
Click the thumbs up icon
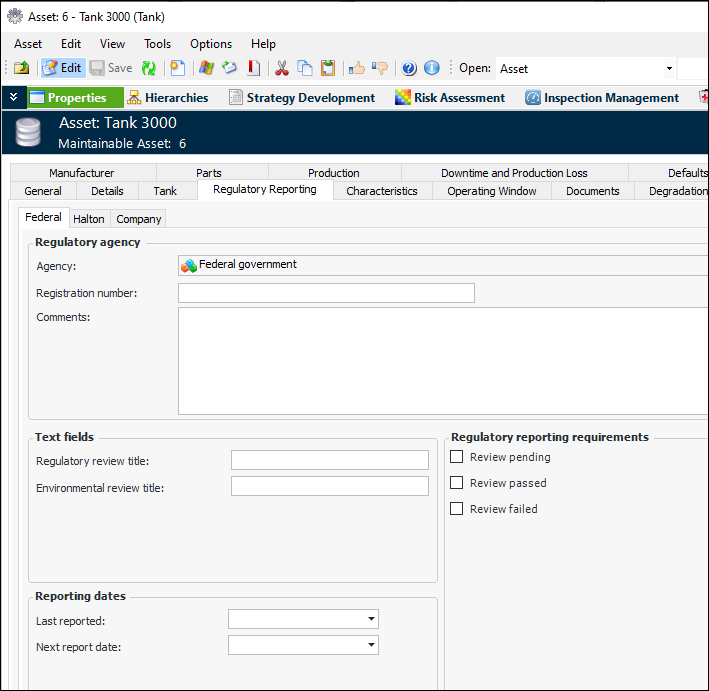(356, 68)
